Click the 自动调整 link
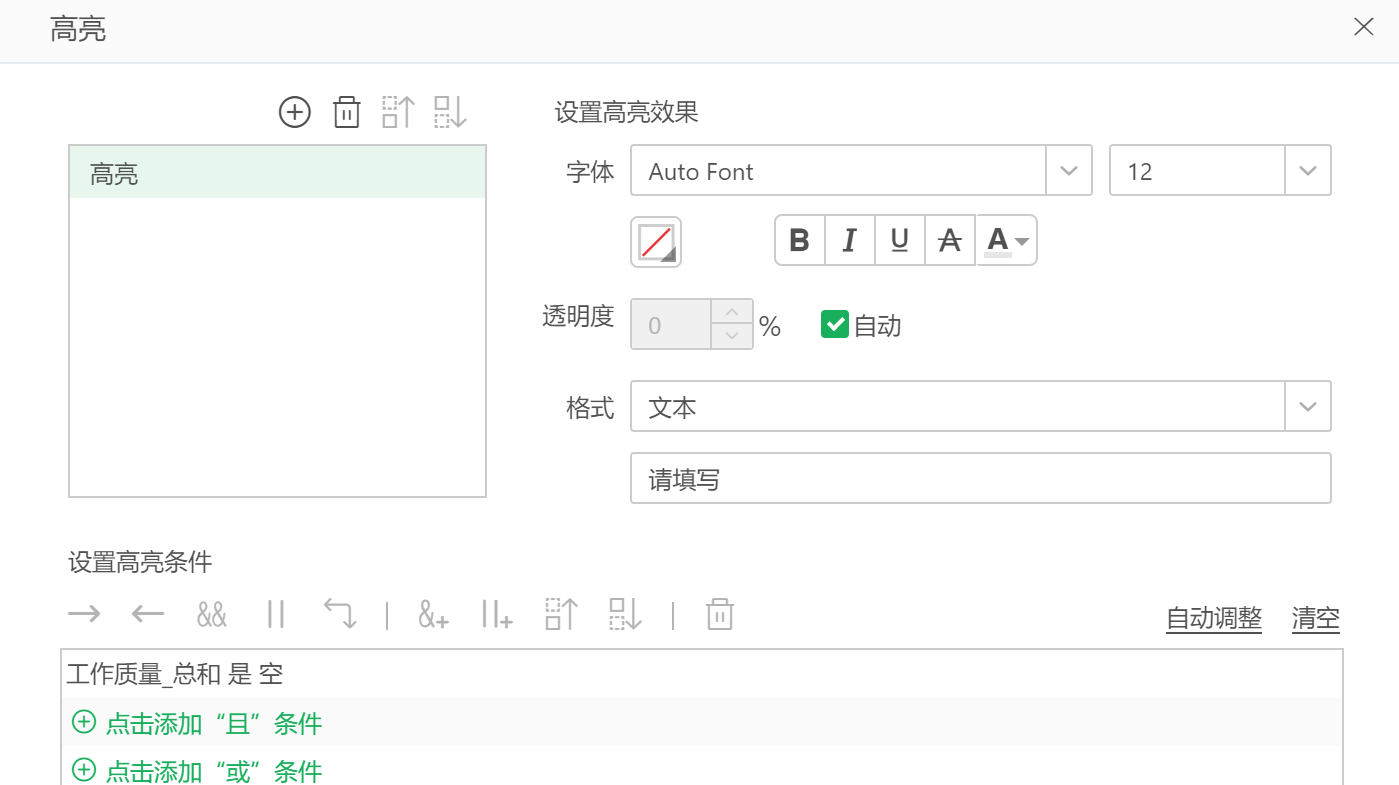This screenshot has height=785, width=1399. click(x=1214, y=618)
